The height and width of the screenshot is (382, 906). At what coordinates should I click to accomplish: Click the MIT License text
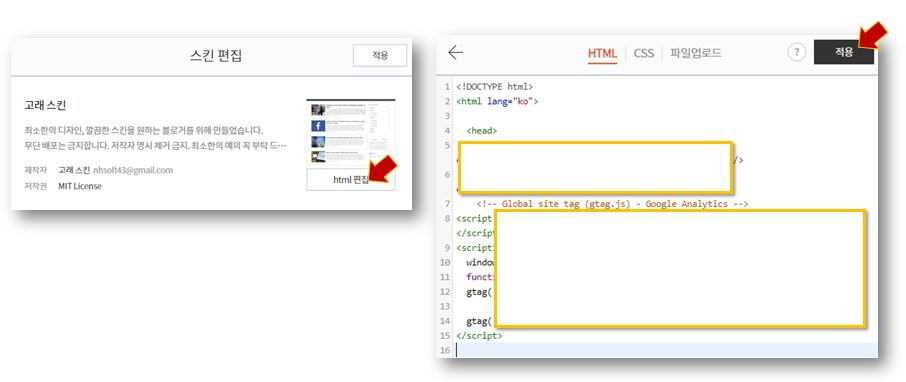click(80, 186)
